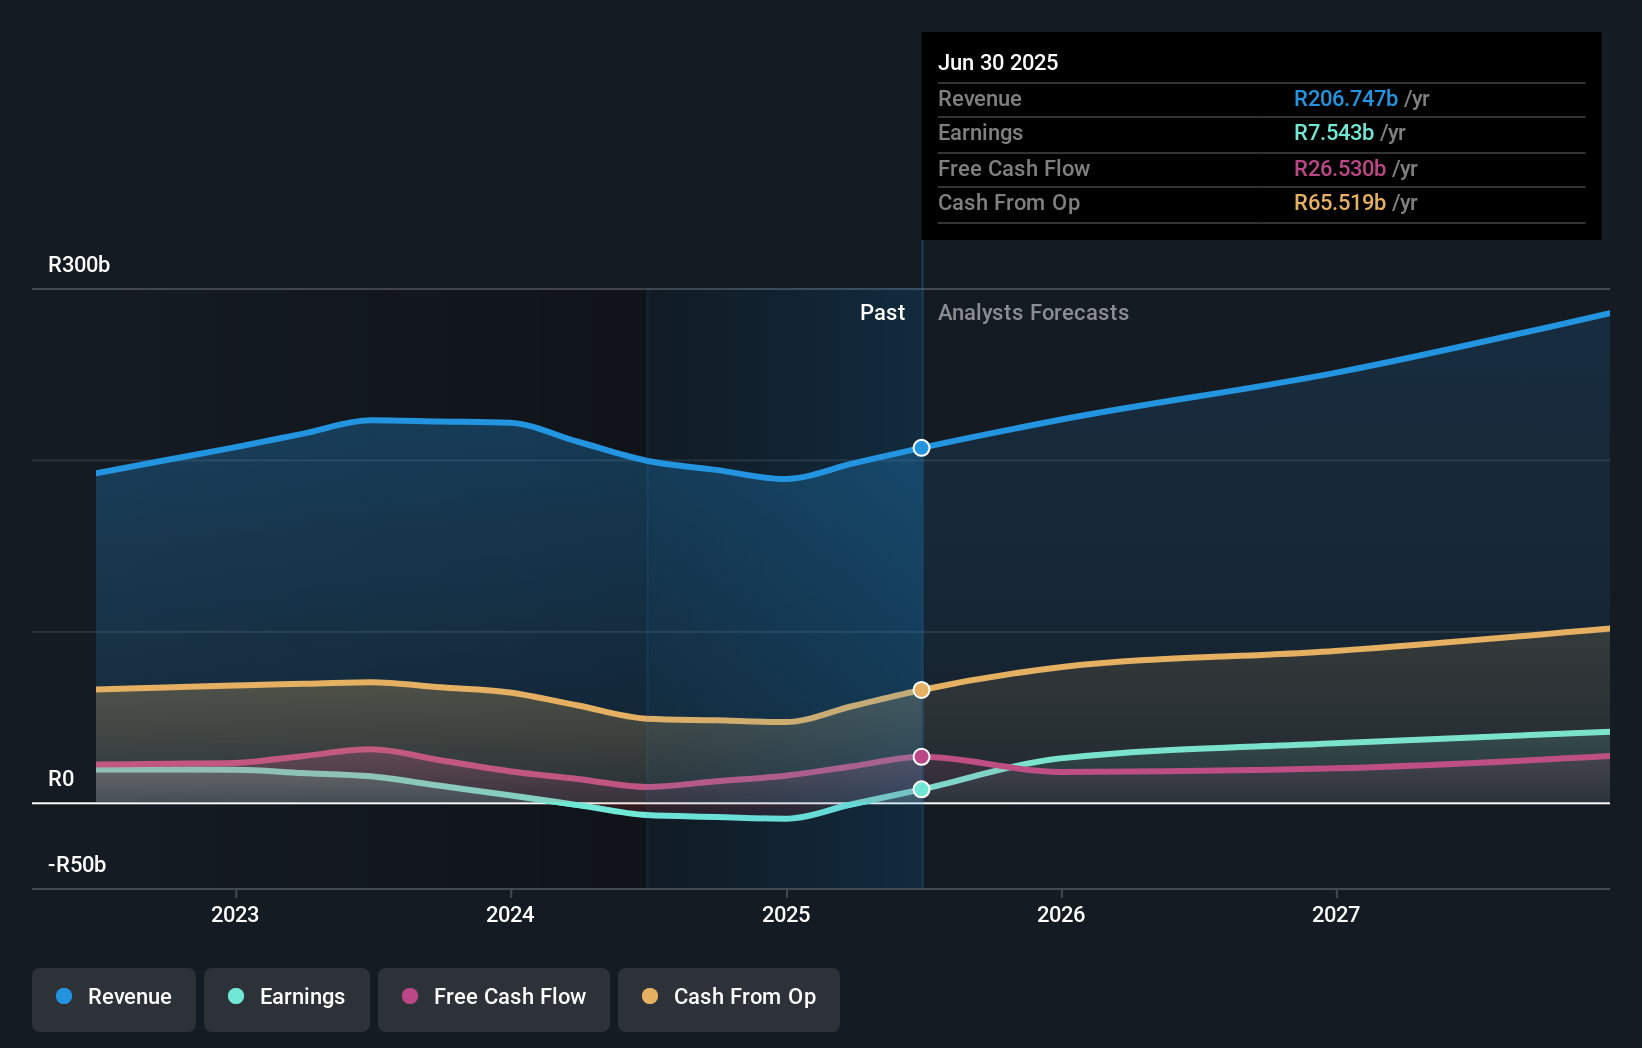Image resolution: width=1642 pixels, height=1048 pixels.
Task: Click the R206.747b revenue value in tooltip
Action: tap(1346, 99)
